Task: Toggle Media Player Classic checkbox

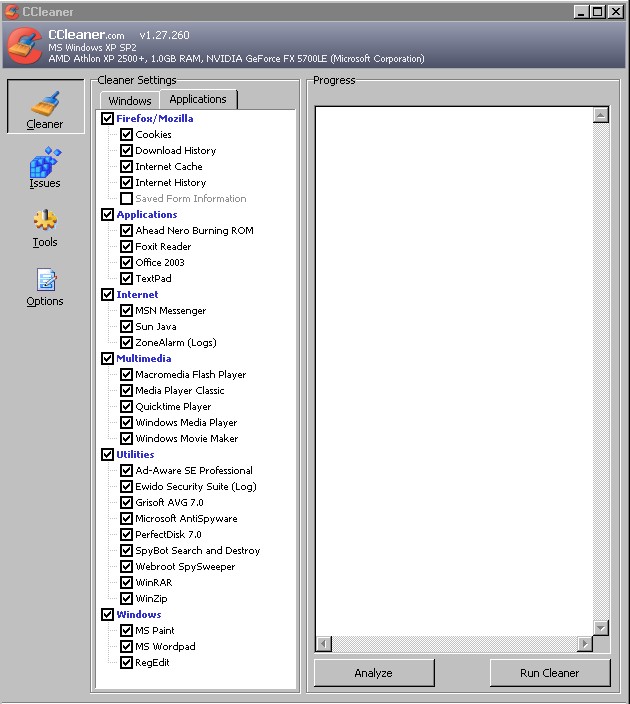Action: coord(126,391)
